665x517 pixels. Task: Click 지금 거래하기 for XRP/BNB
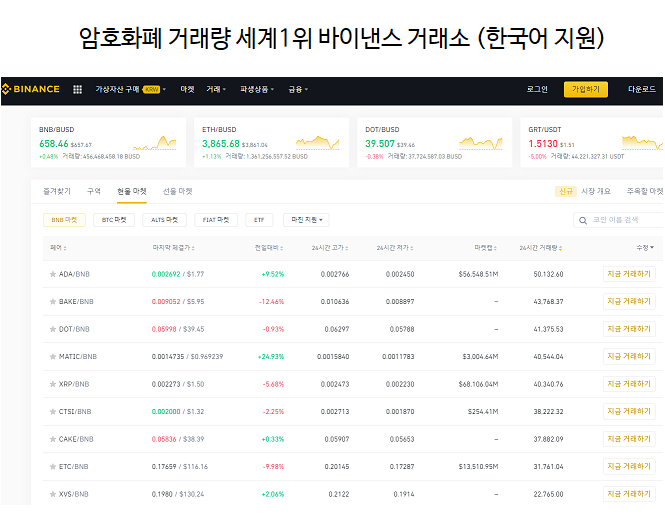[629, 384]
